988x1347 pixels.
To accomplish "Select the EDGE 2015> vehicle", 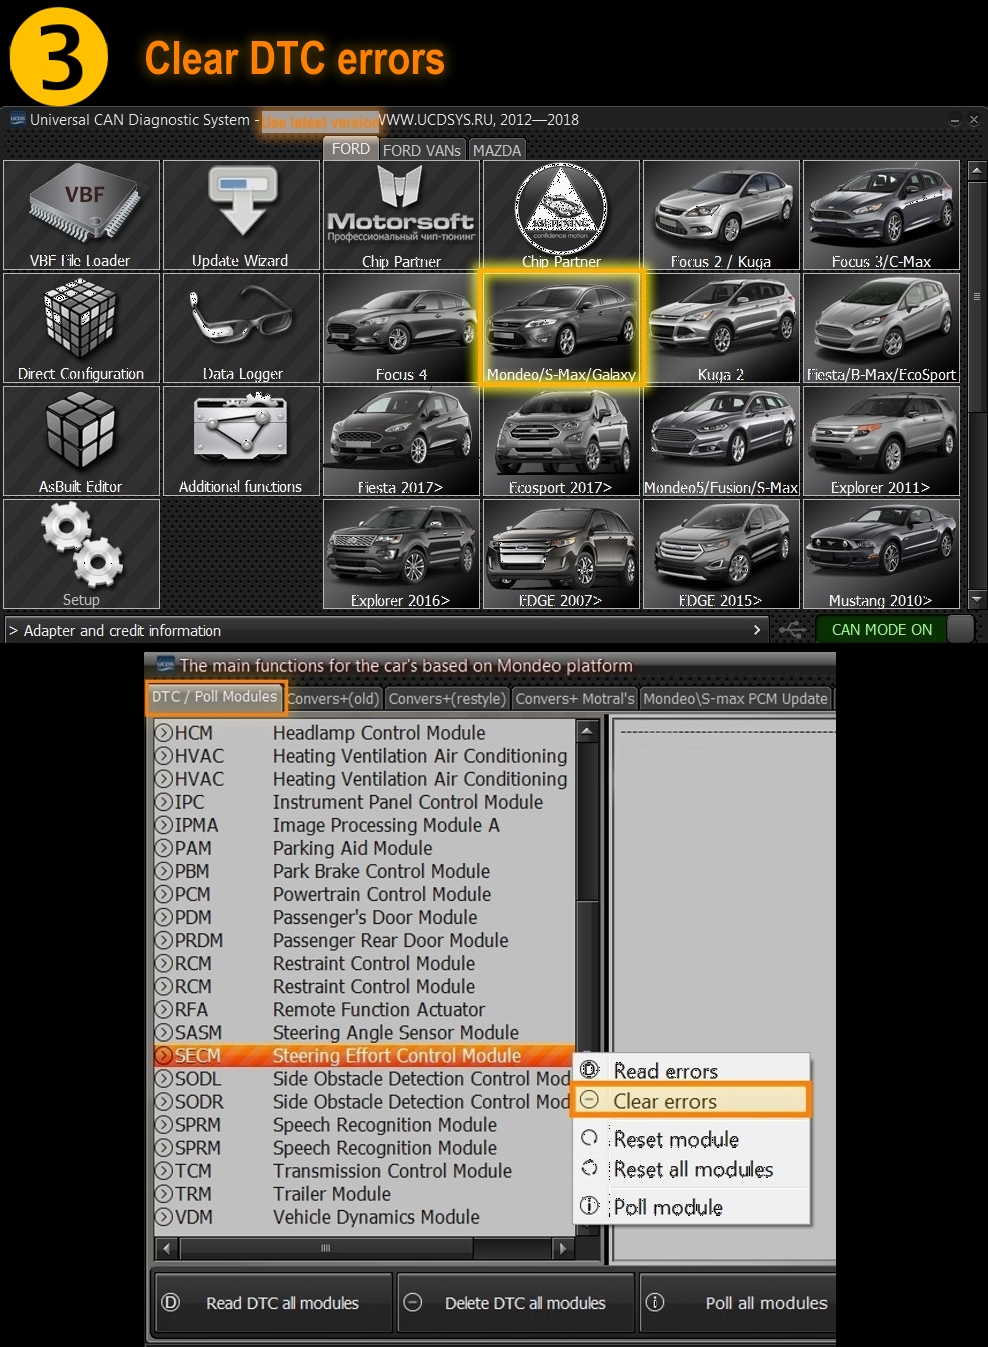I will [721, 554].
